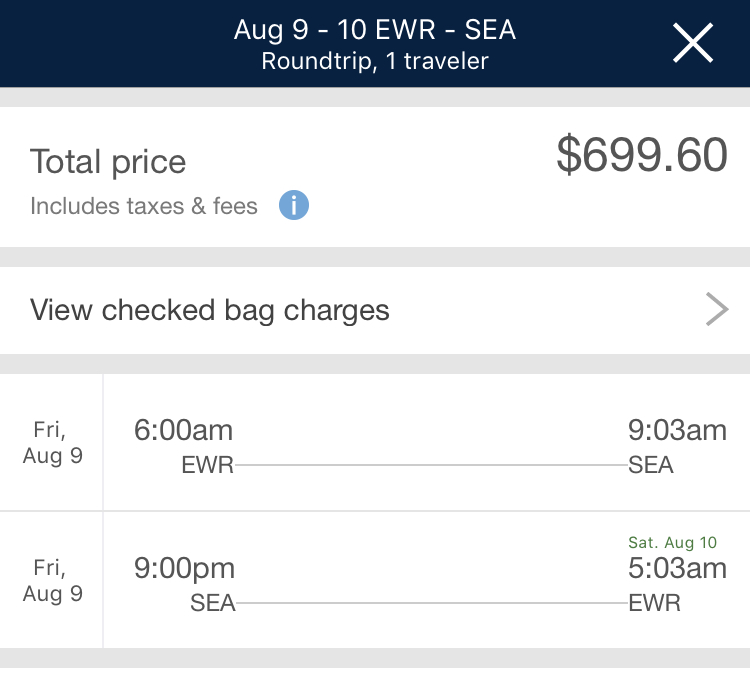750x680 pixels.
Task: Tap the $699.60 total price amount
Action: (x=641, y=155)
